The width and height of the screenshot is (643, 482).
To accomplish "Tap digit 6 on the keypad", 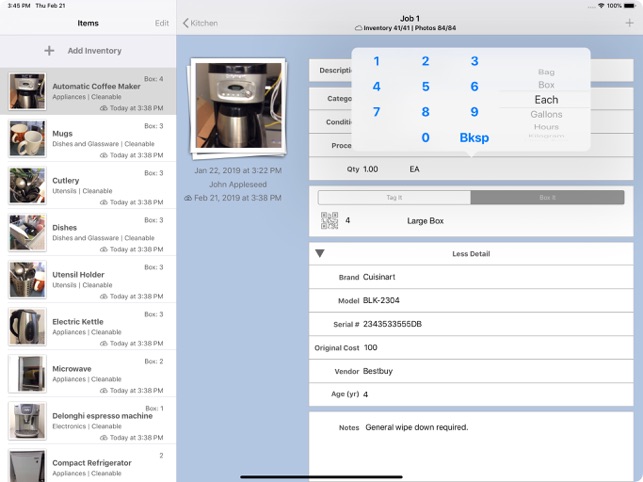I will tap(474, 87).
